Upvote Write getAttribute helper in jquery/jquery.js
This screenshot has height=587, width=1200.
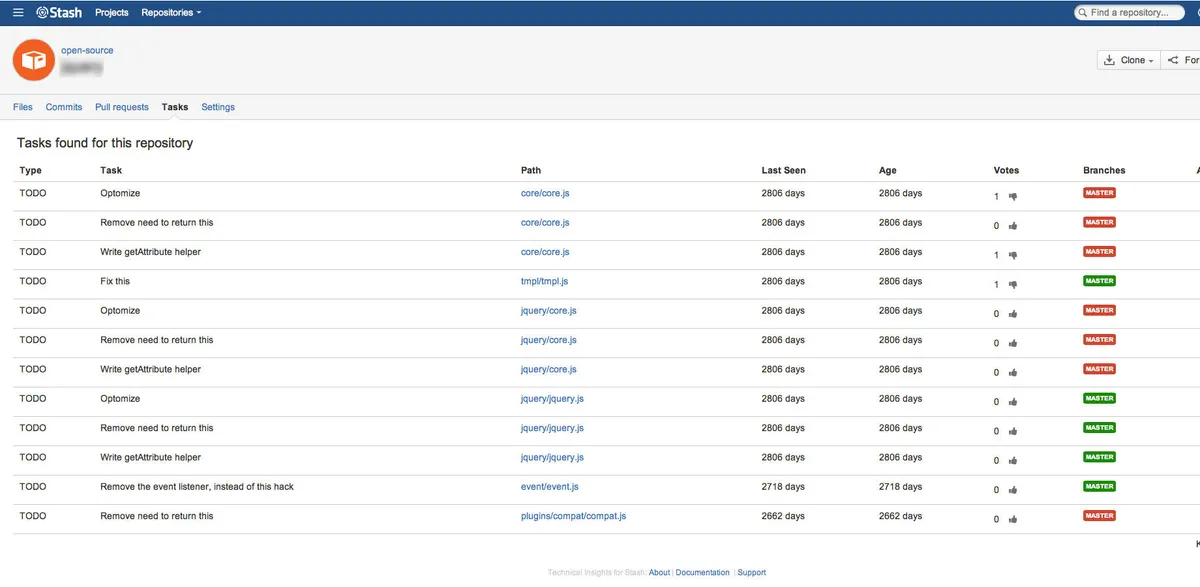click(1013, 461)
